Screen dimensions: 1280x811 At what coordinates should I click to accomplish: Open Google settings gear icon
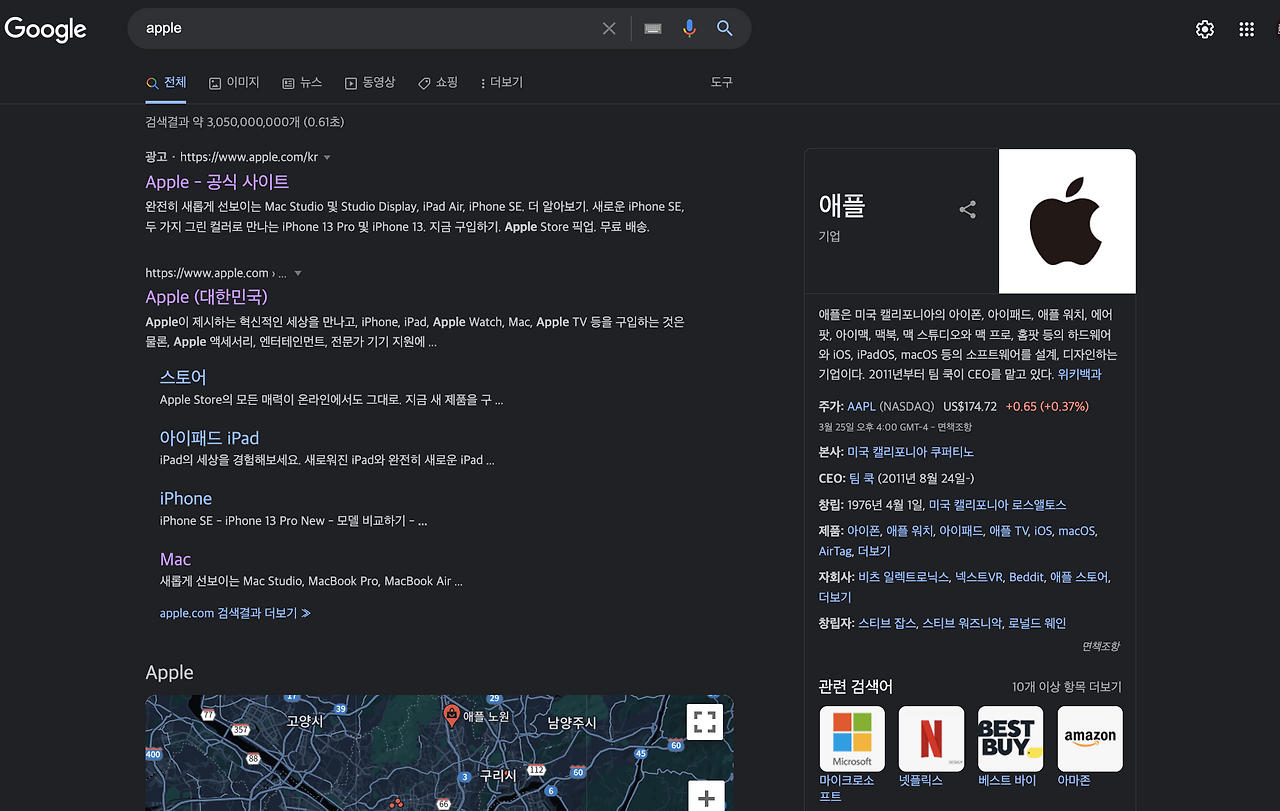[x=1205, y=29]
